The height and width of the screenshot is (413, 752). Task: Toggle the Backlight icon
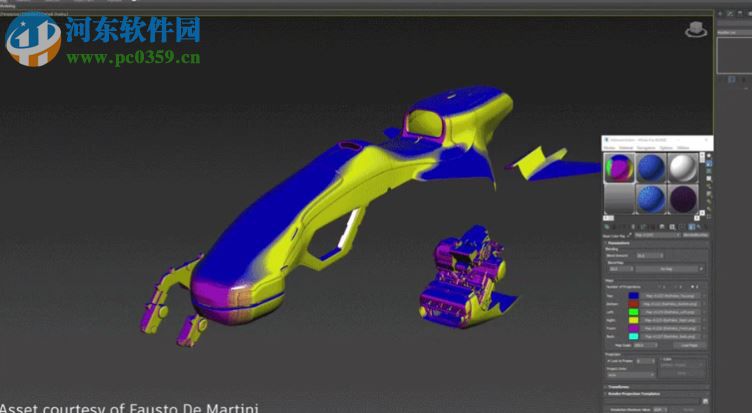coord(709,164)
